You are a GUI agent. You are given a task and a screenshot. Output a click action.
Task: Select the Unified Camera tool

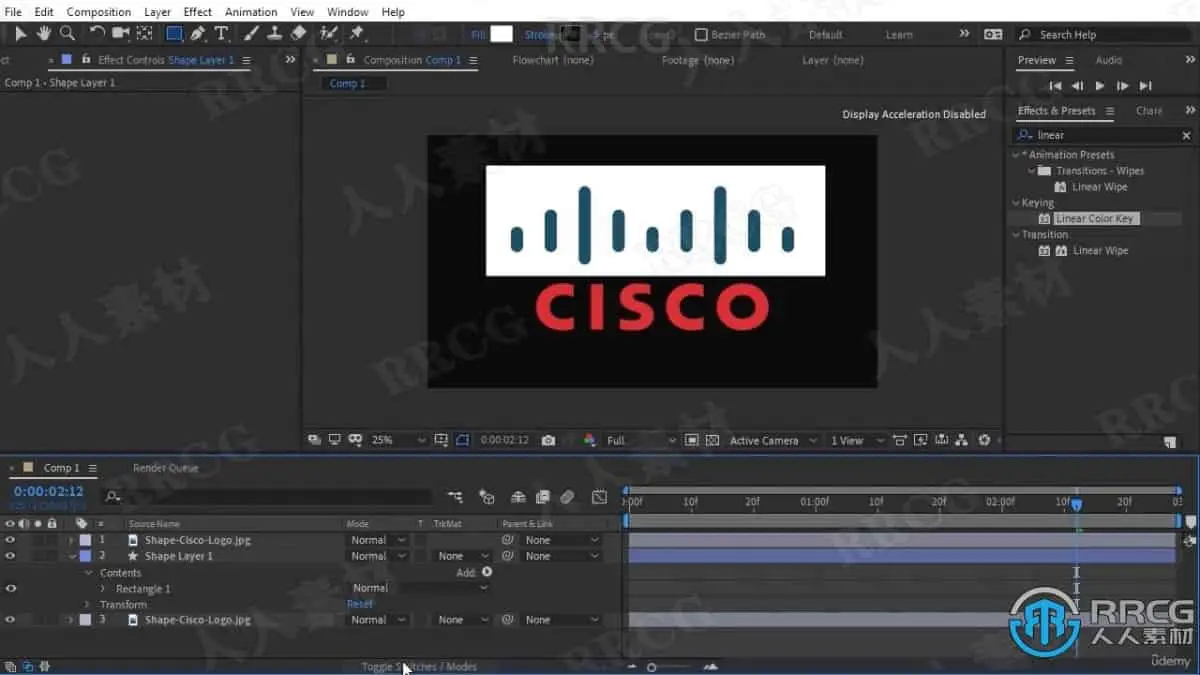[x=121, y=34]
